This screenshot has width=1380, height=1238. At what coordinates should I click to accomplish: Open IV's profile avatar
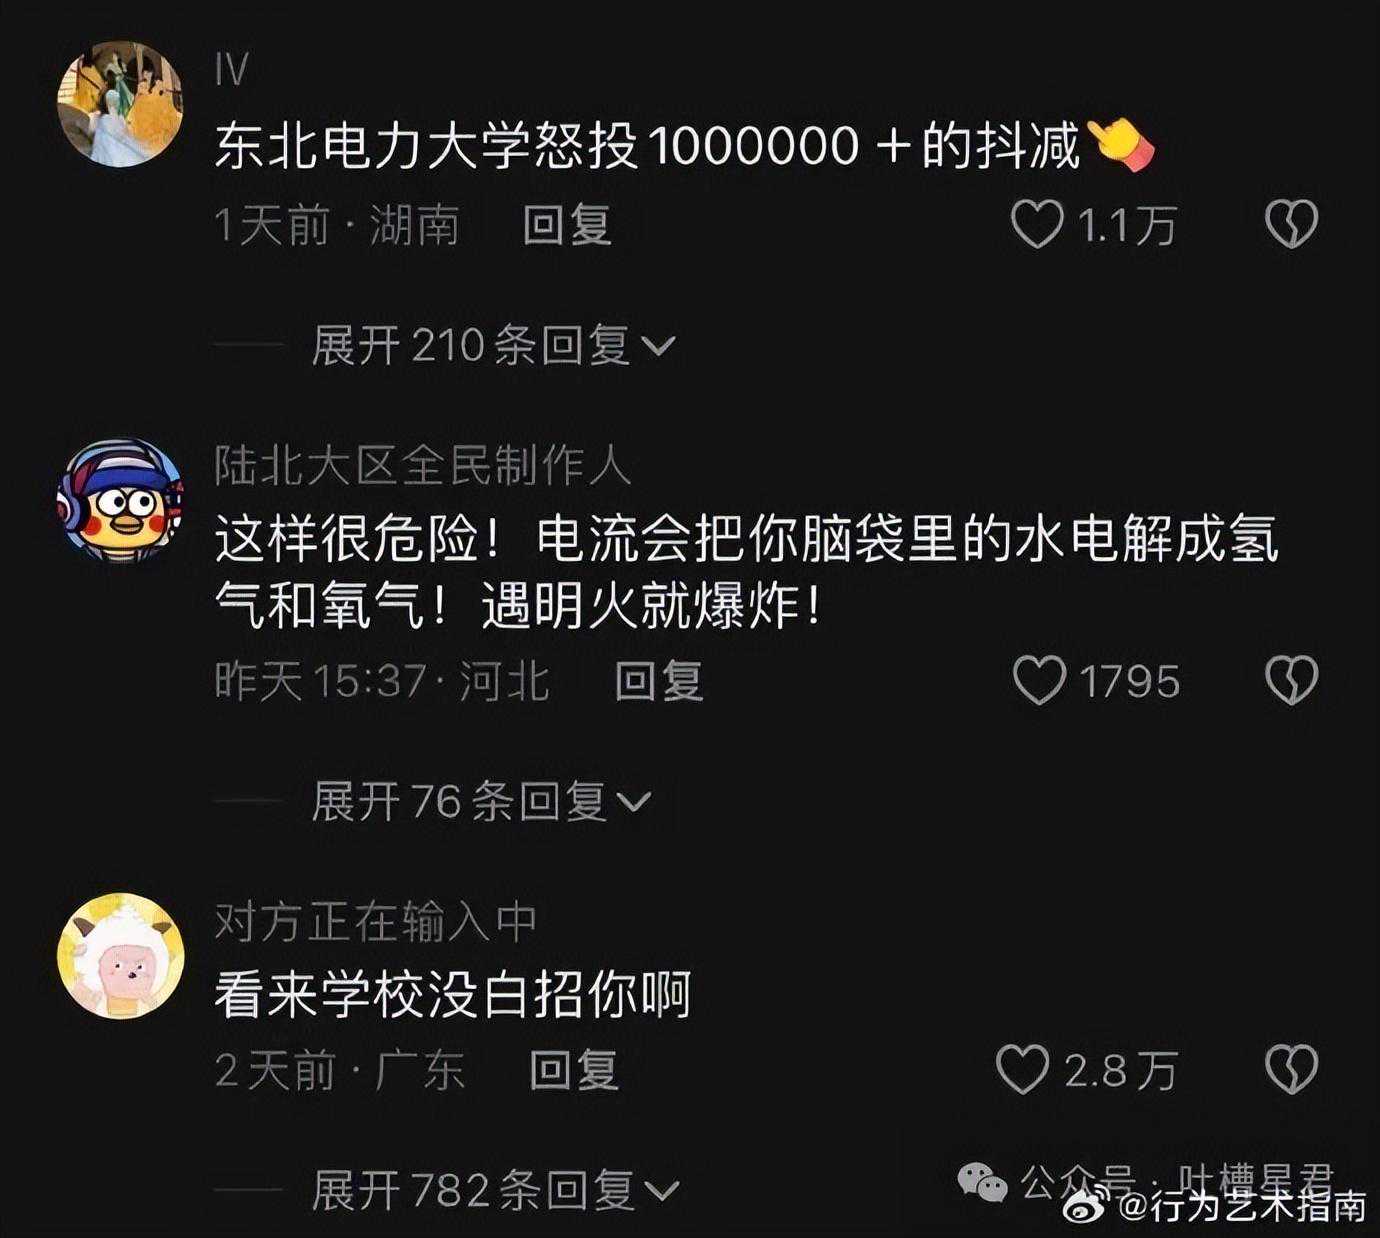(120, 103)
